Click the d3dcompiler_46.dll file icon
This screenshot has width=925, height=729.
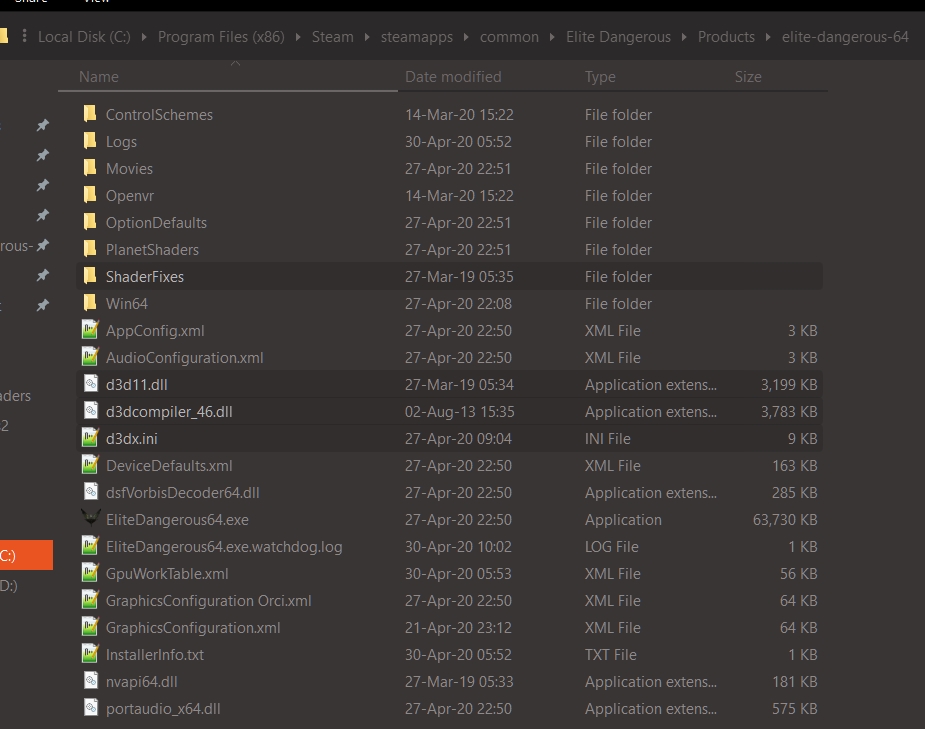90,411
